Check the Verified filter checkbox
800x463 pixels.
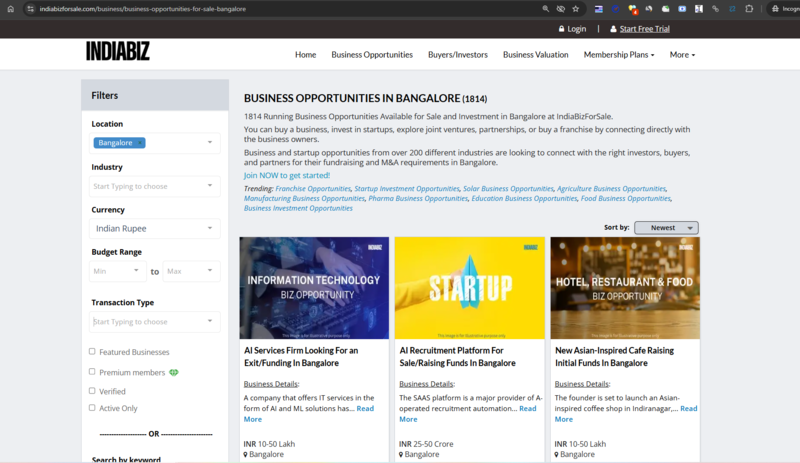coord(92,391)
